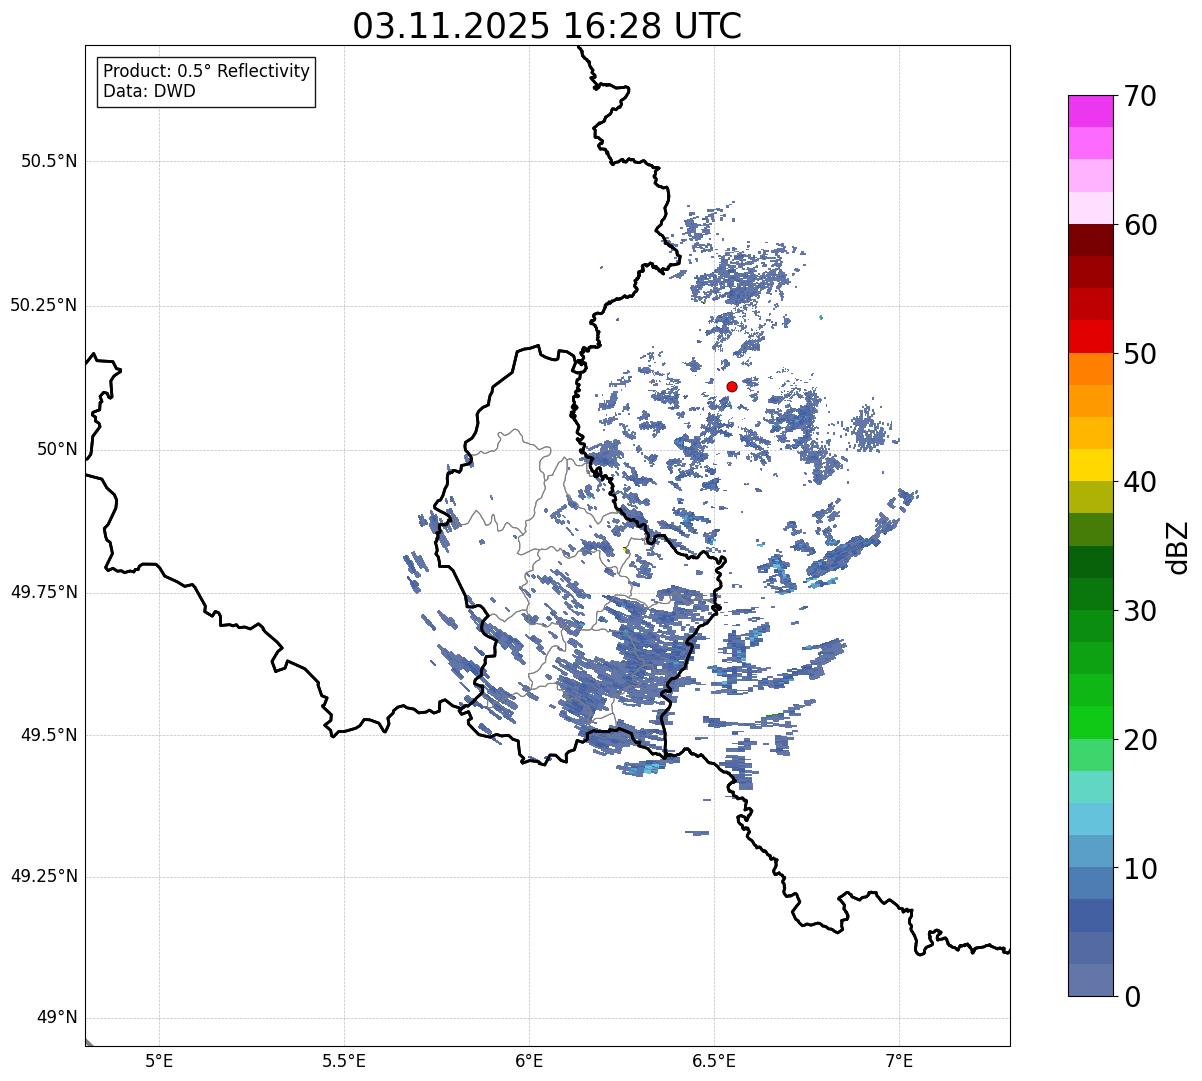1202x1081 pixels.
Task: Click the bright red colorbar swatch above 50
Action: coord(1091,336)
